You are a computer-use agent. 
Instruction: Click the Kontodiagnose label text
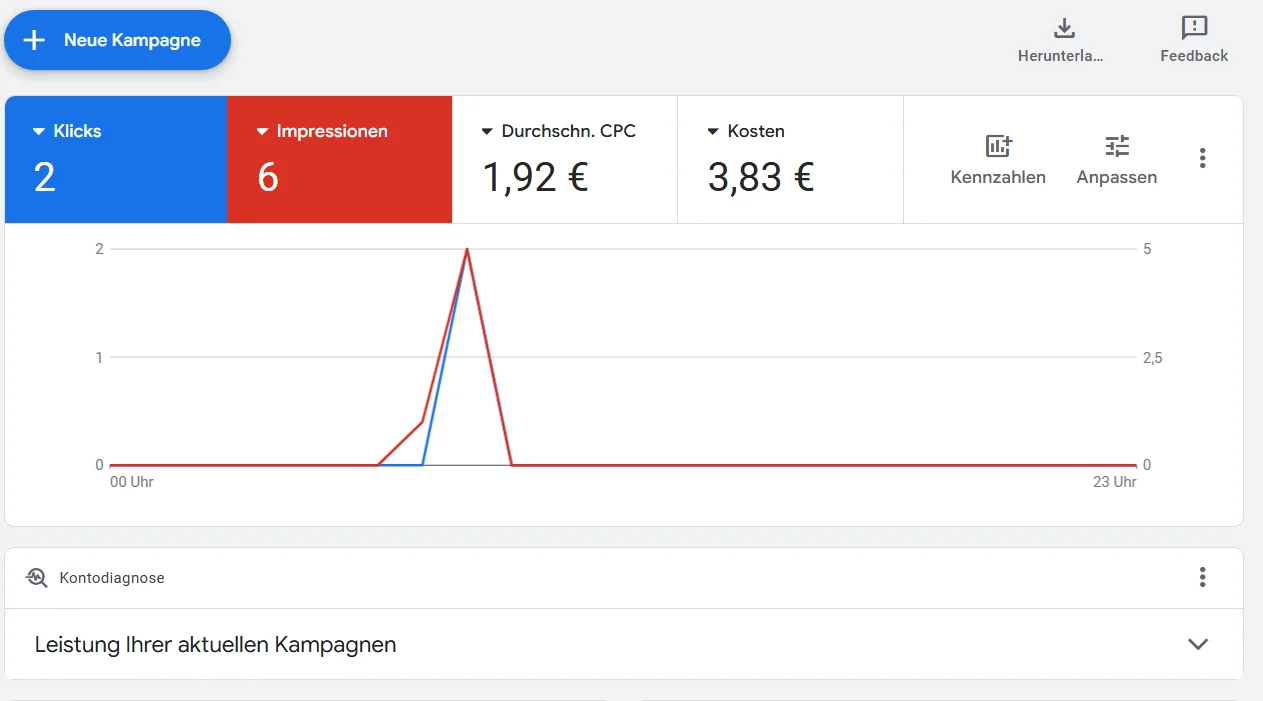tap(112, 578)
